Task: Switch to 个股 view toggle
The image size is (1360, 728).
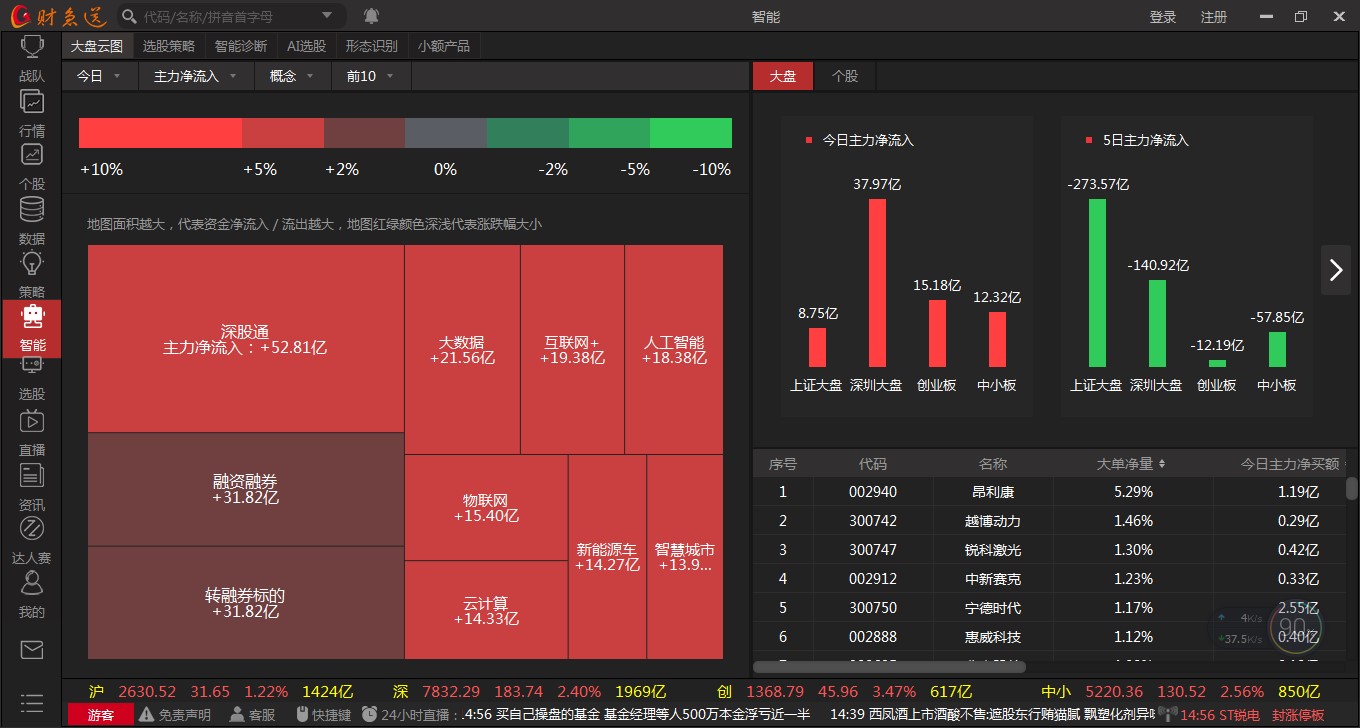Action: (845, 76)
